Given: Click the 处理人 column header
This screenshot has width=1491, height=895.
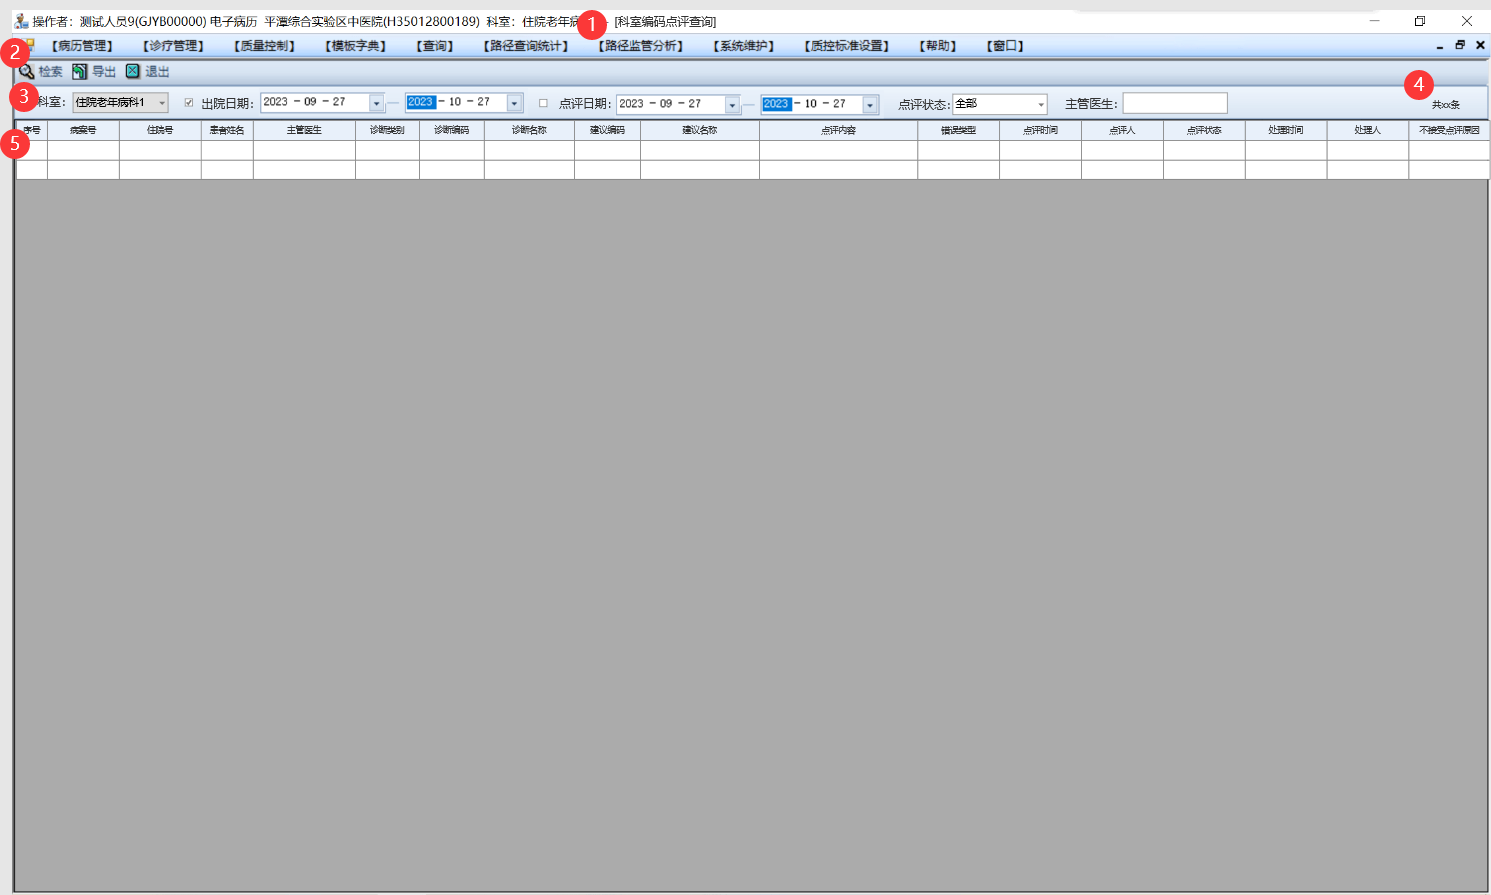Looking at the screenshot, I should (1368, 130).
